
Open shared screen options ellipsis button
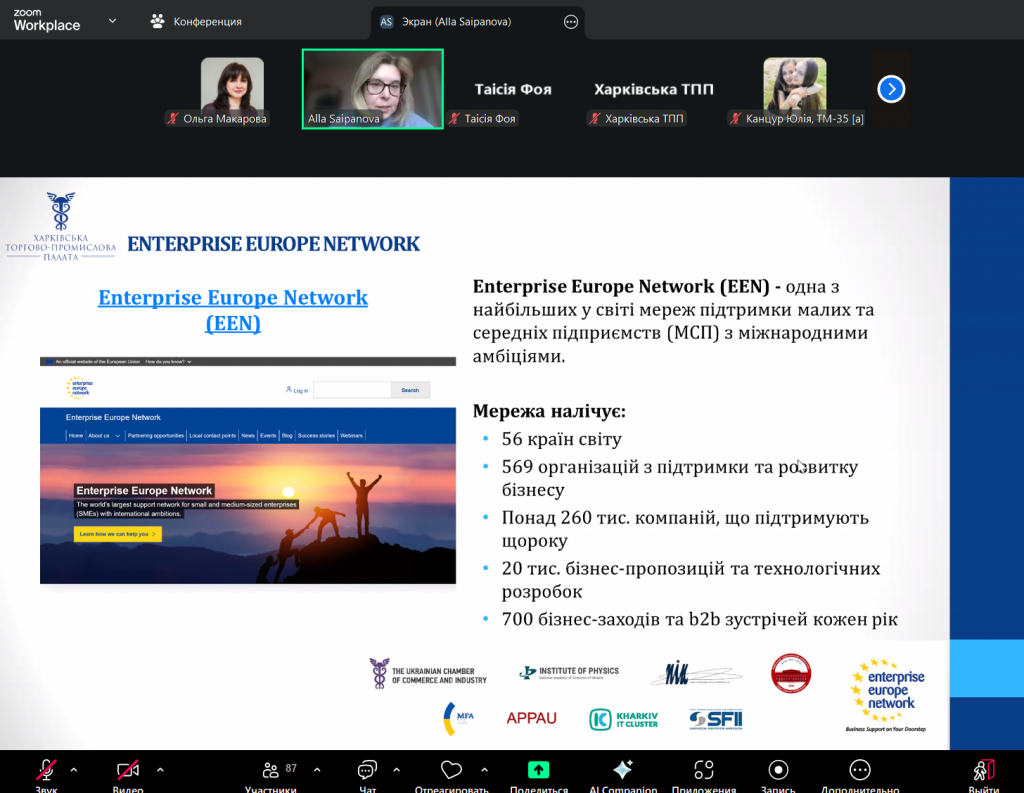[571, 22]
